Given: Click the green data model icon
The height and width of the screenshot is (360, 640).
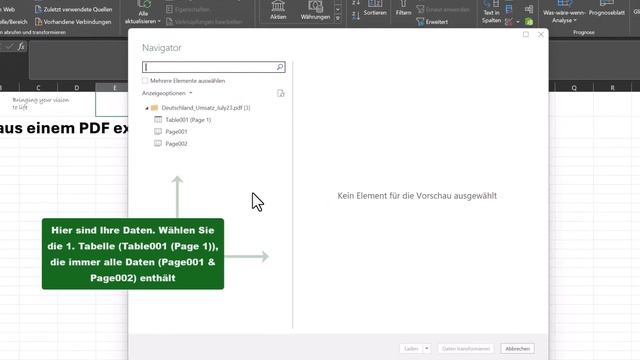Looking at the screenshot, I should 529,22.
